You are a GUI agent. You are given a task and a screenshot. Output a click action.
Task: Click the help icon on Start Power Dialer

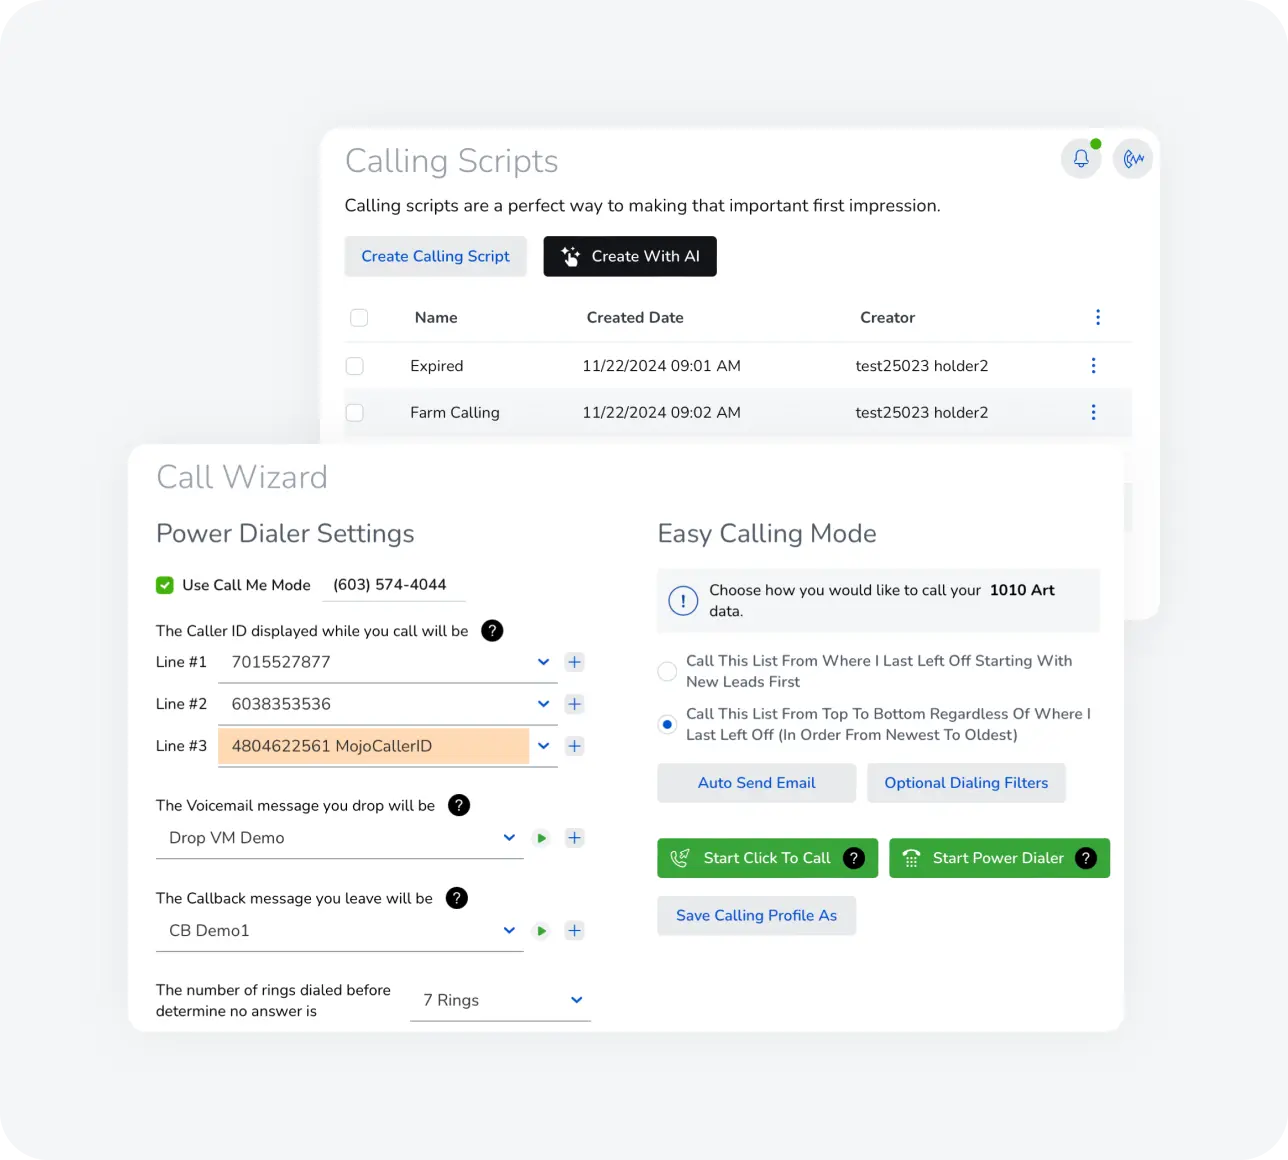1085,858
